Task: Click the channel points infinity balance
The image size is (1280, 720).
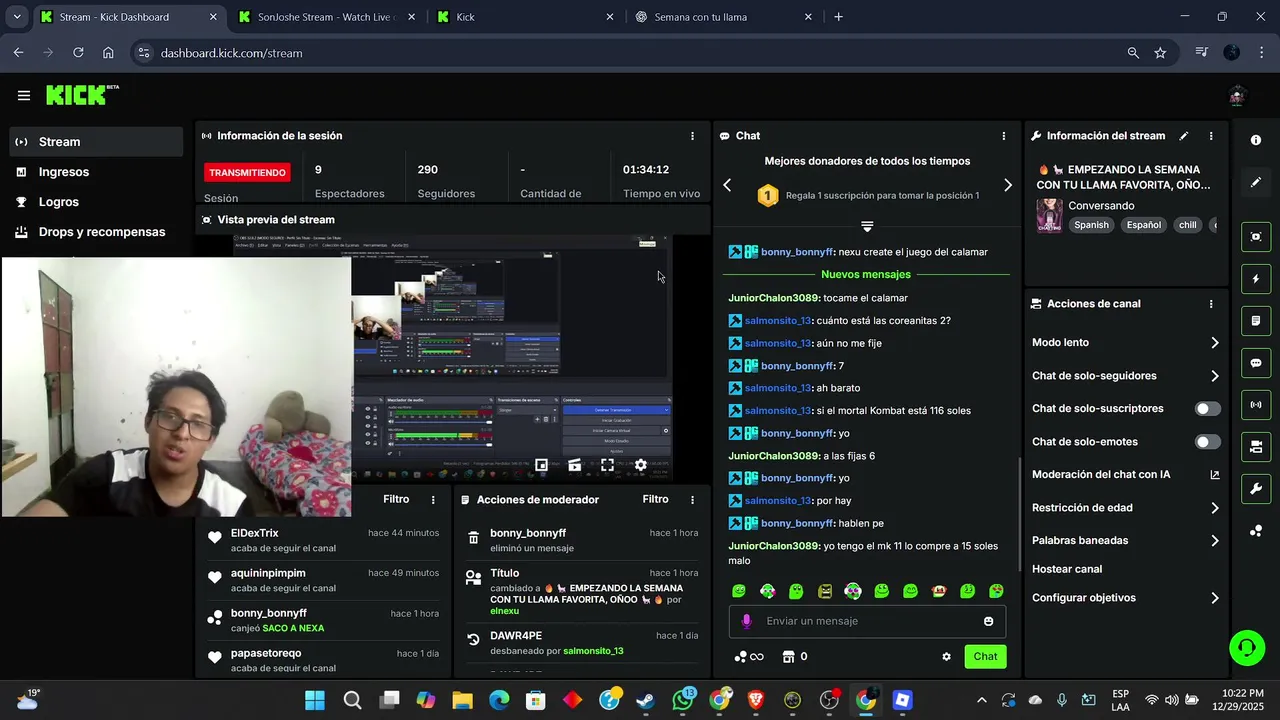Action: [x=749, y=657]
